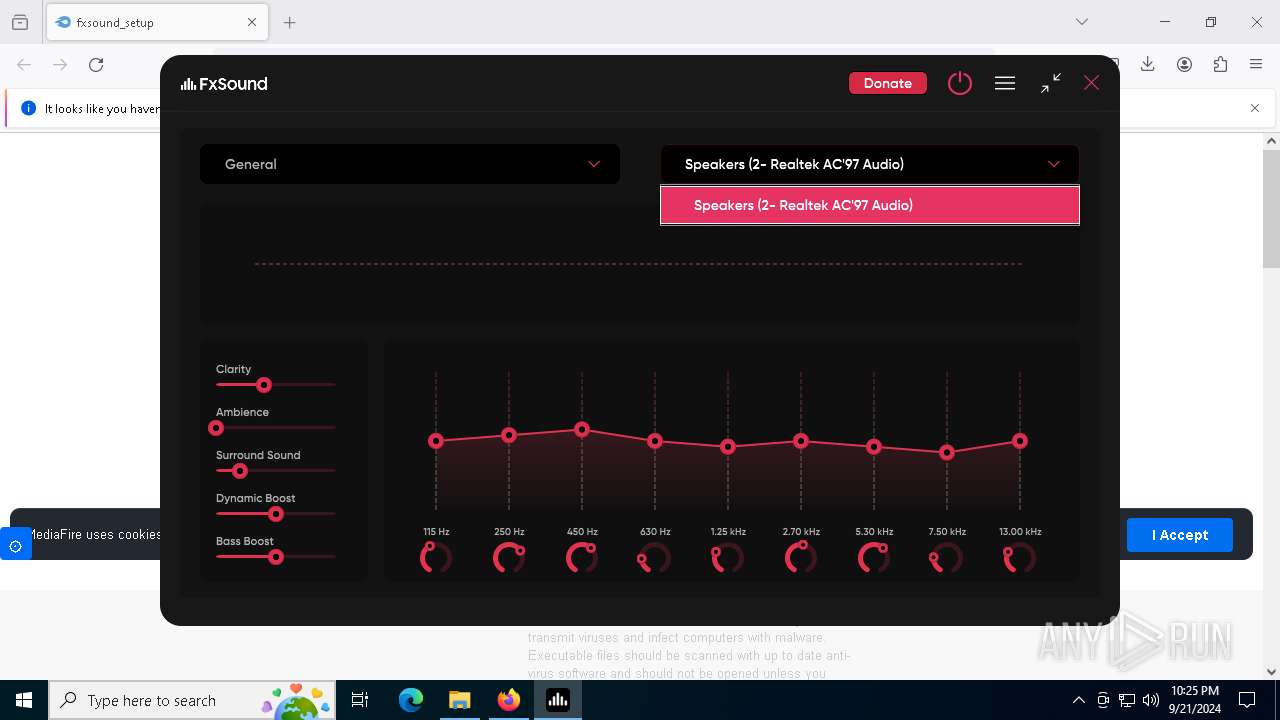Click the 5.30 kHz band gain point

coord(874,447)
